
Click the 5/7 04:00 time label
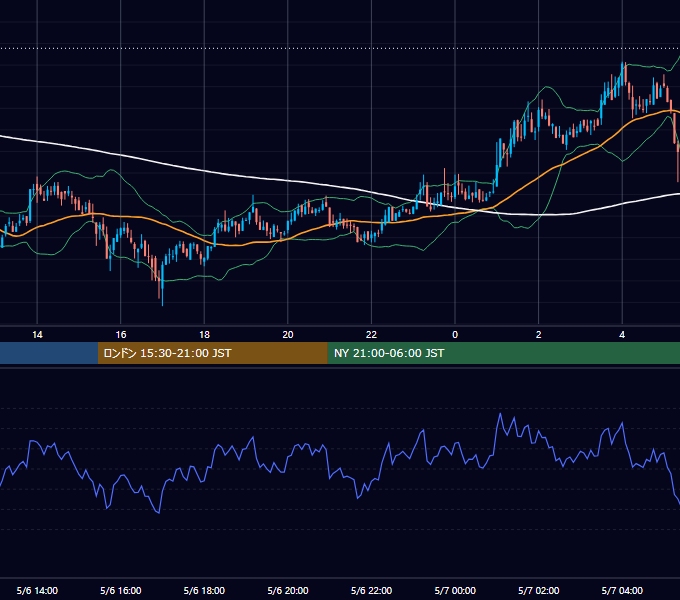(622, 590)
